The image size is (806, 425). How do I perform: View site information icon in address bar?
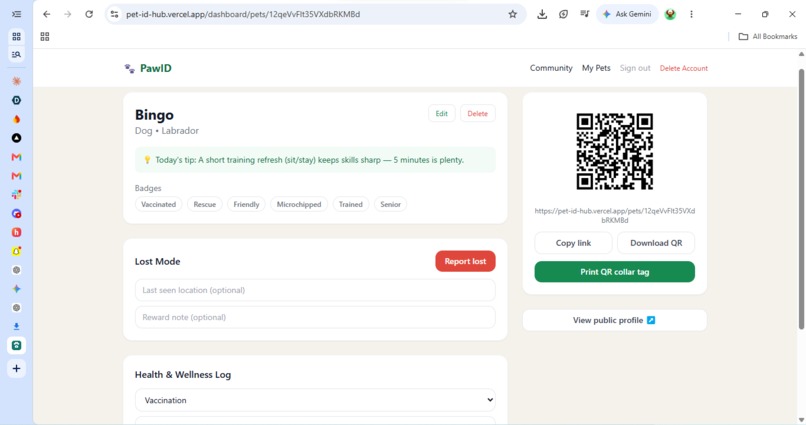click(115, 14)
